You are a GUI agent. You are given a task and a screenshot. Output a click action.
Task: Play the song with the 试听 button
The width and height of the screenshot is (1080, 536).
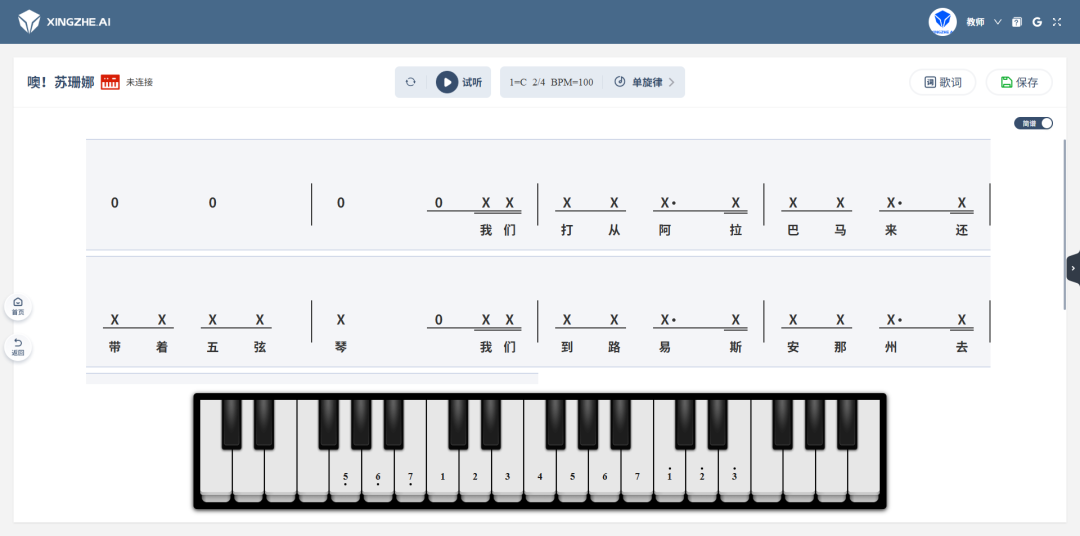point(459,82)
